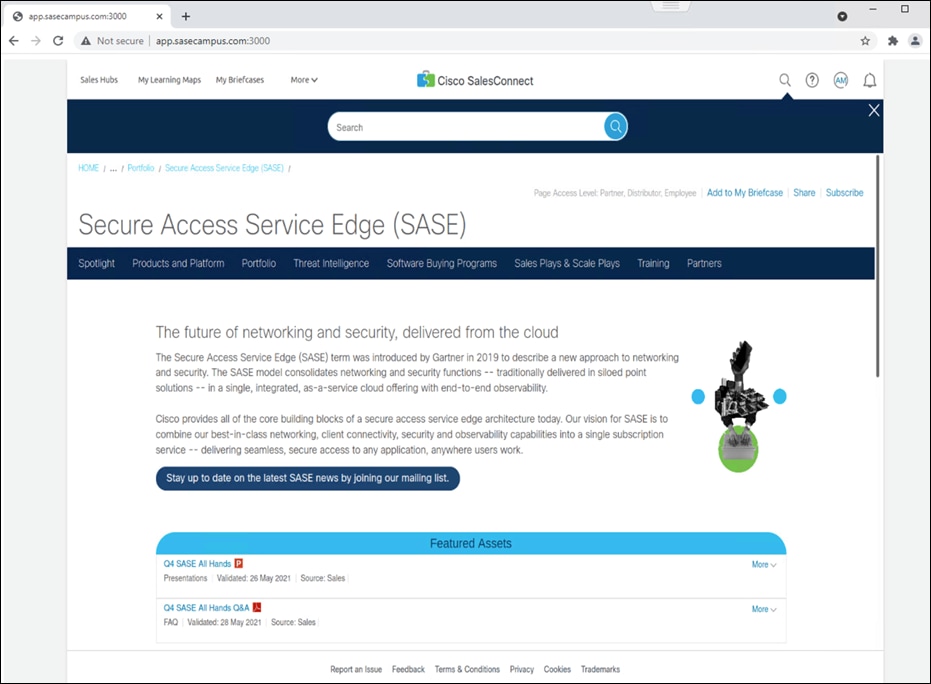Submit search with blue magnifier button

pos(616,126)
